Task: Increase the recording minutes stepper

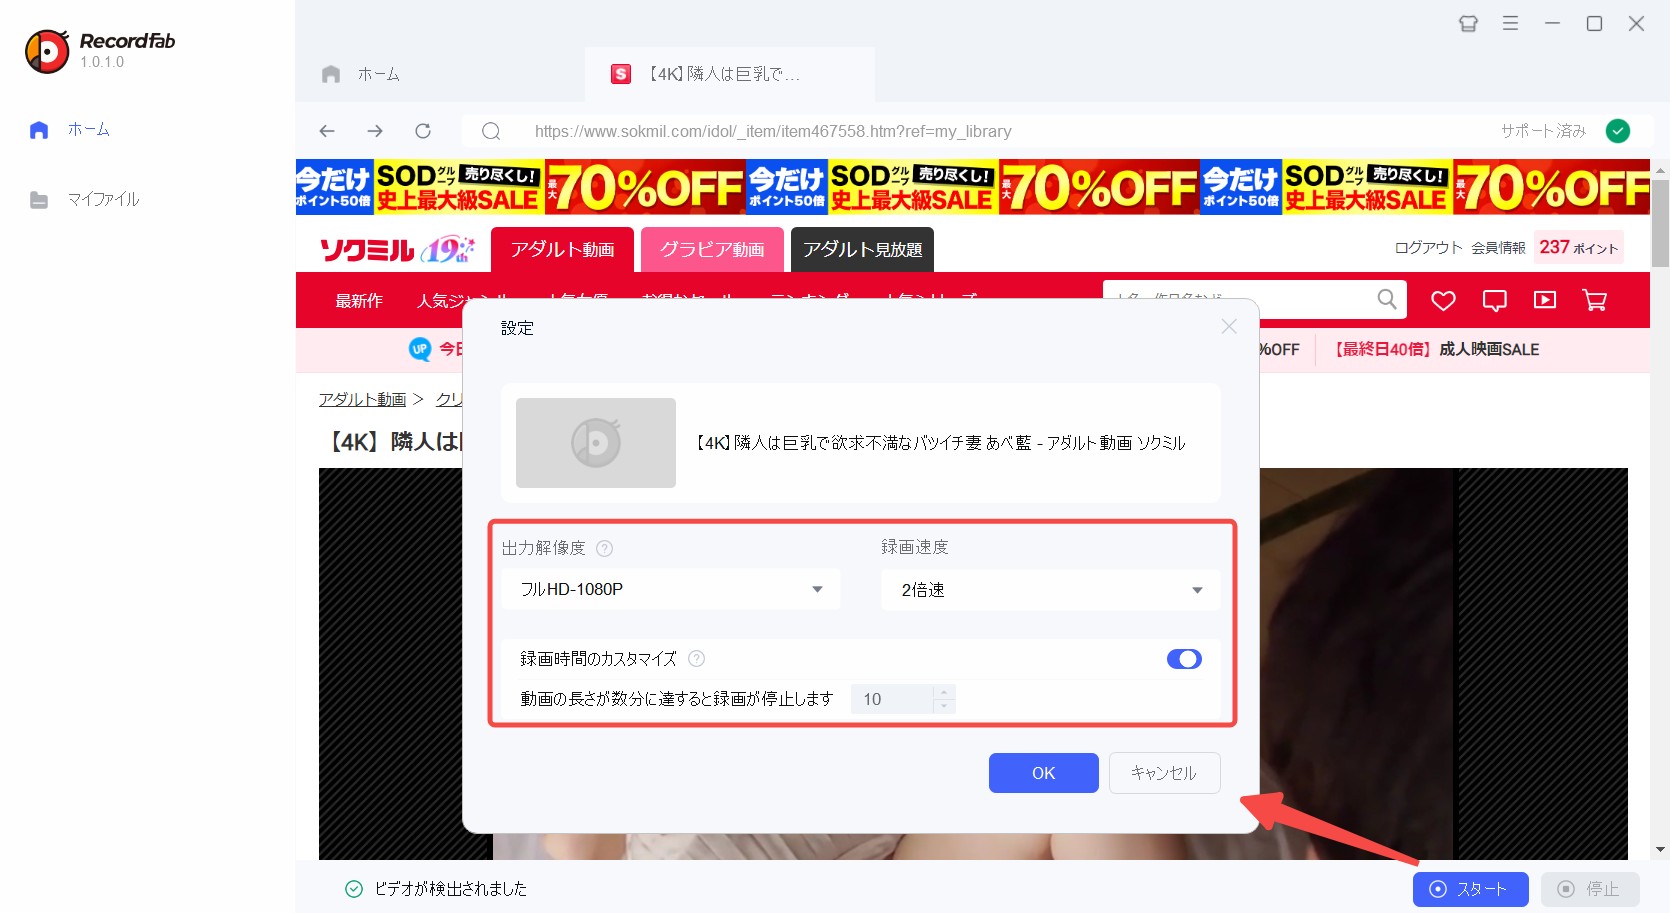Action: click(x=943, y=692)
